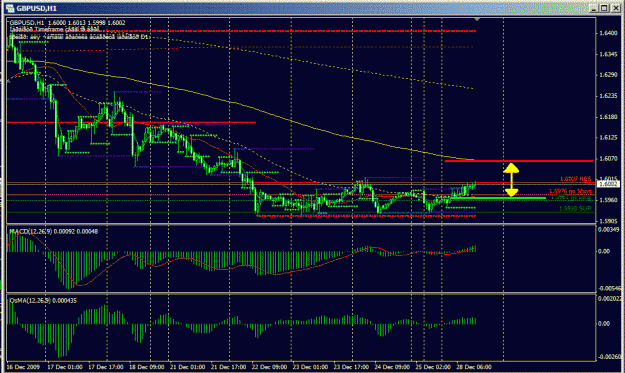This screenshot has width=625, height=373.
Task: Click the MACD(12,26,9) indicator label
Action: click(x=54, y=231)
